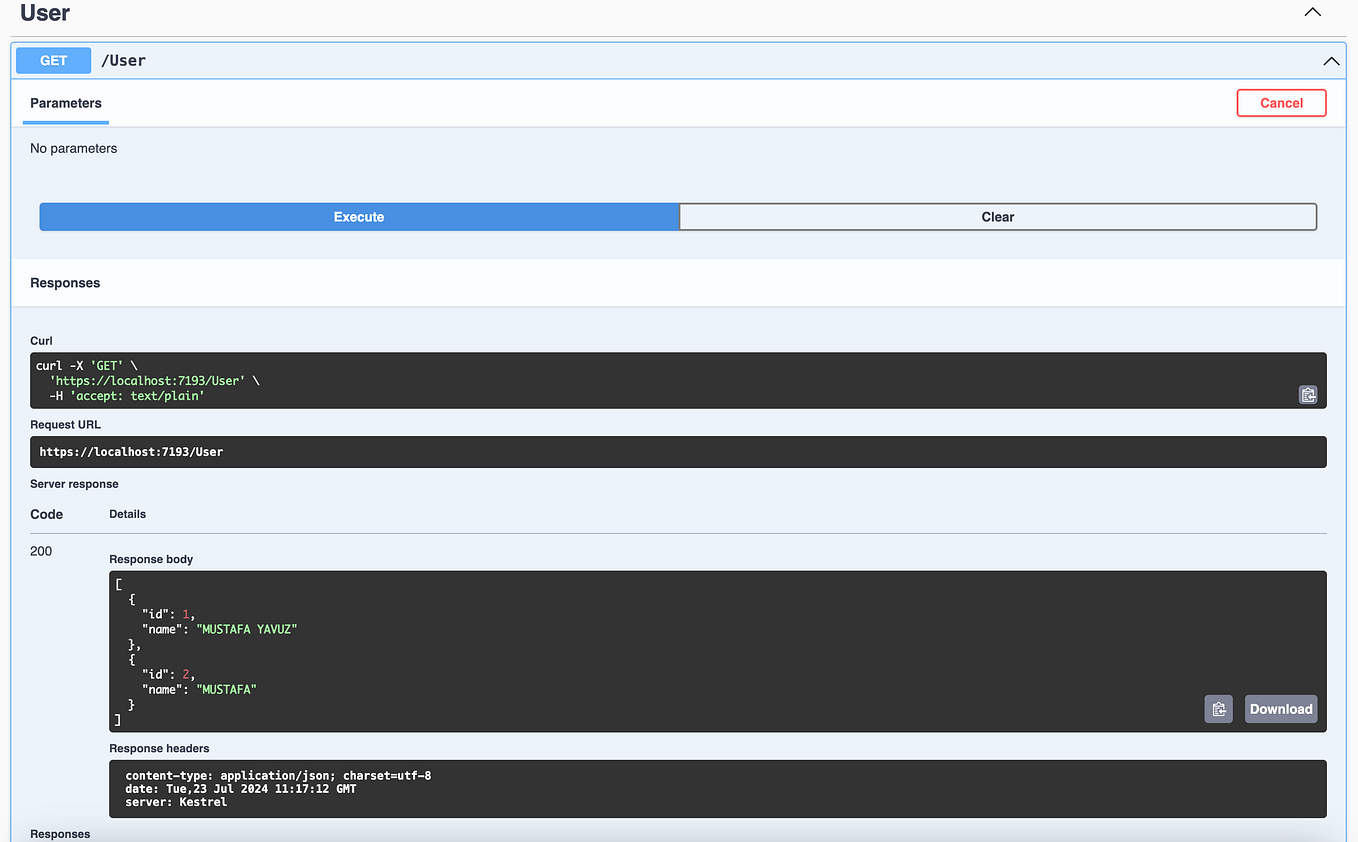Click the No parameters text area
This screenshot has height=842, width=1358.
coord(73,147)
